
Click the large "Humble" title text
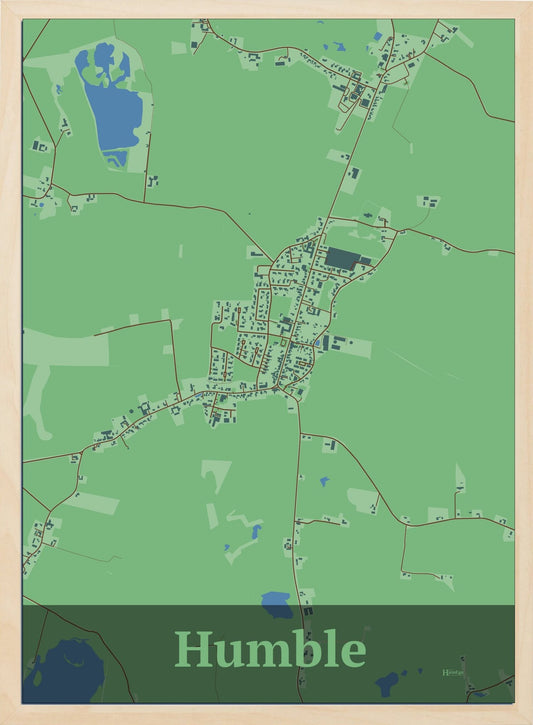point(270,649)
